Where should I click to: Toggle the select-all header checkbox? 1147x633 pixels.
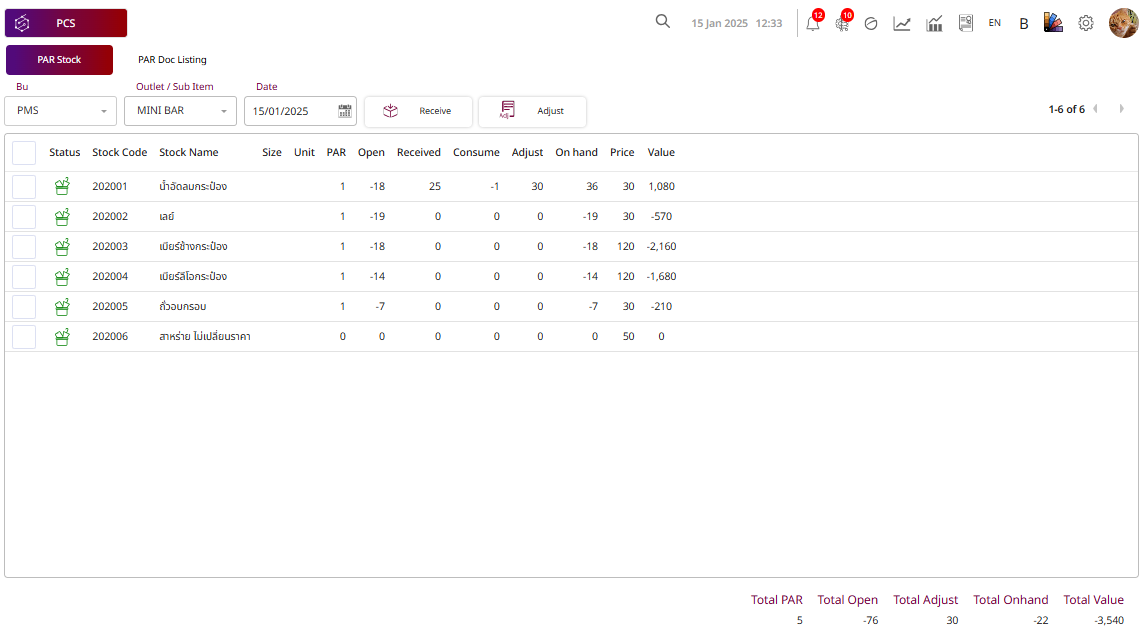click(24, 153)
